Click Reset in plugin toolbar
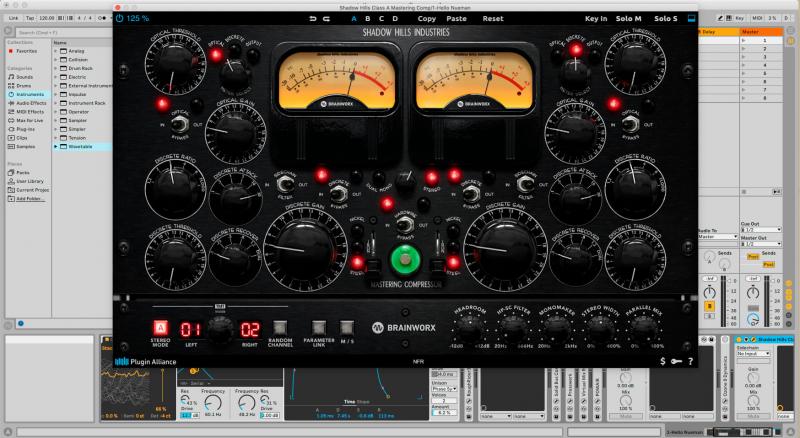800x438 pixels. pyautogui.click(x=493, y=19)
